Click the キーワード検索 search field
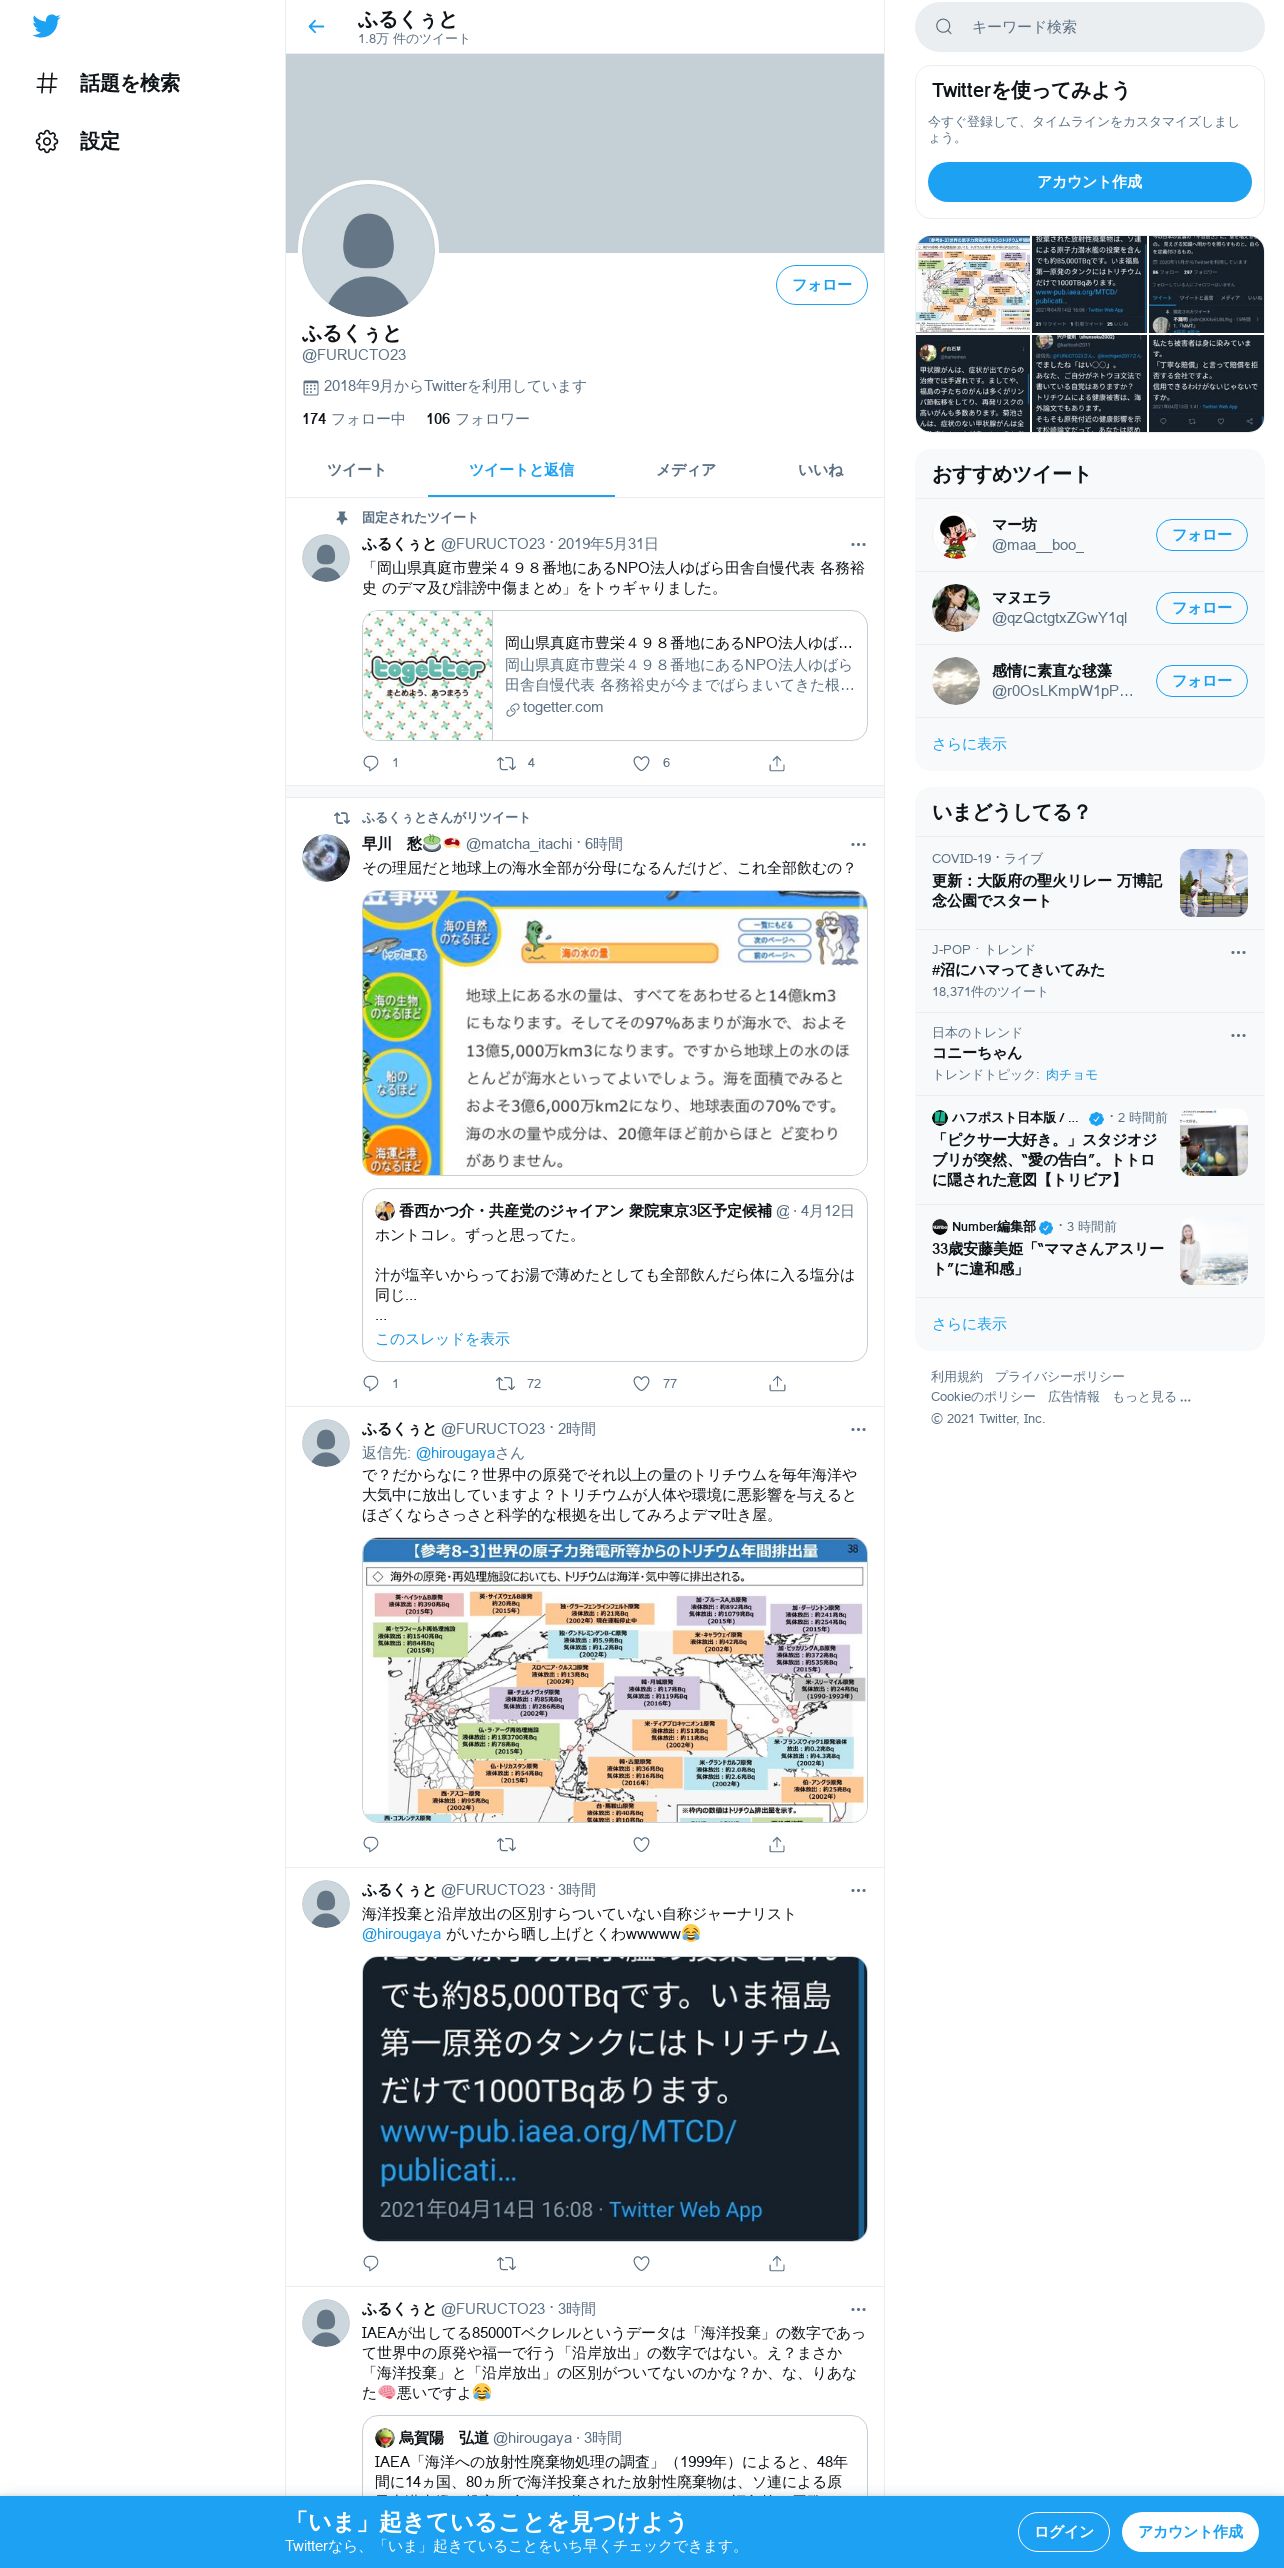The width and height of the screenshot is (1284, 2568). coord(1089,27)
